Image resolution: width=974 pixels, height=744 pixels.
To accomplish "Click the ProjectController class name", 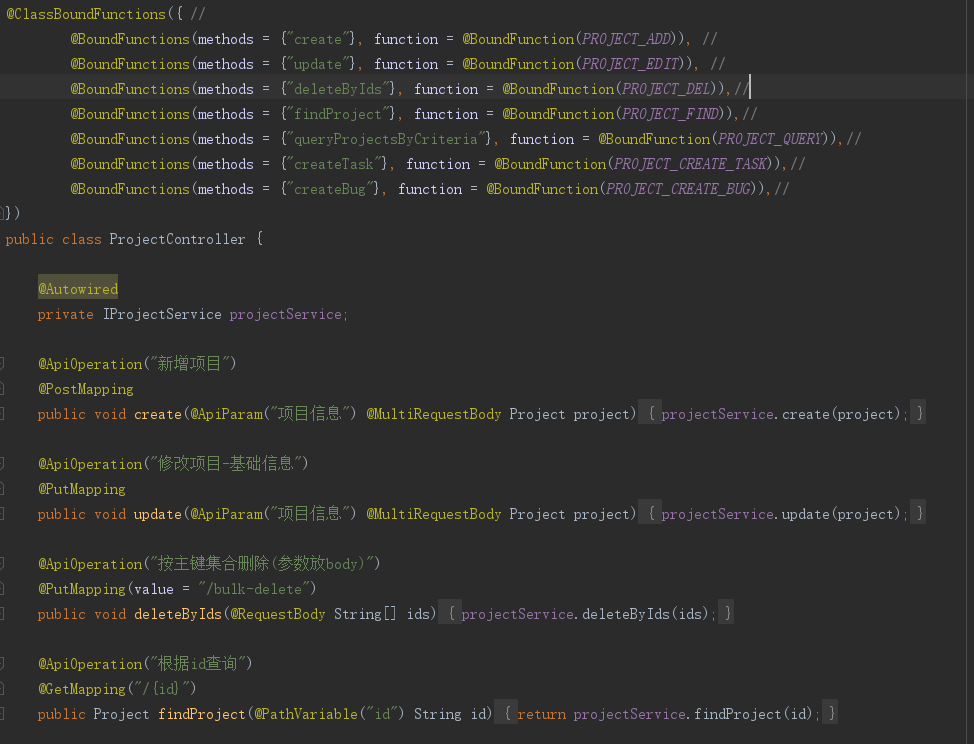I will tap(177, 239).
